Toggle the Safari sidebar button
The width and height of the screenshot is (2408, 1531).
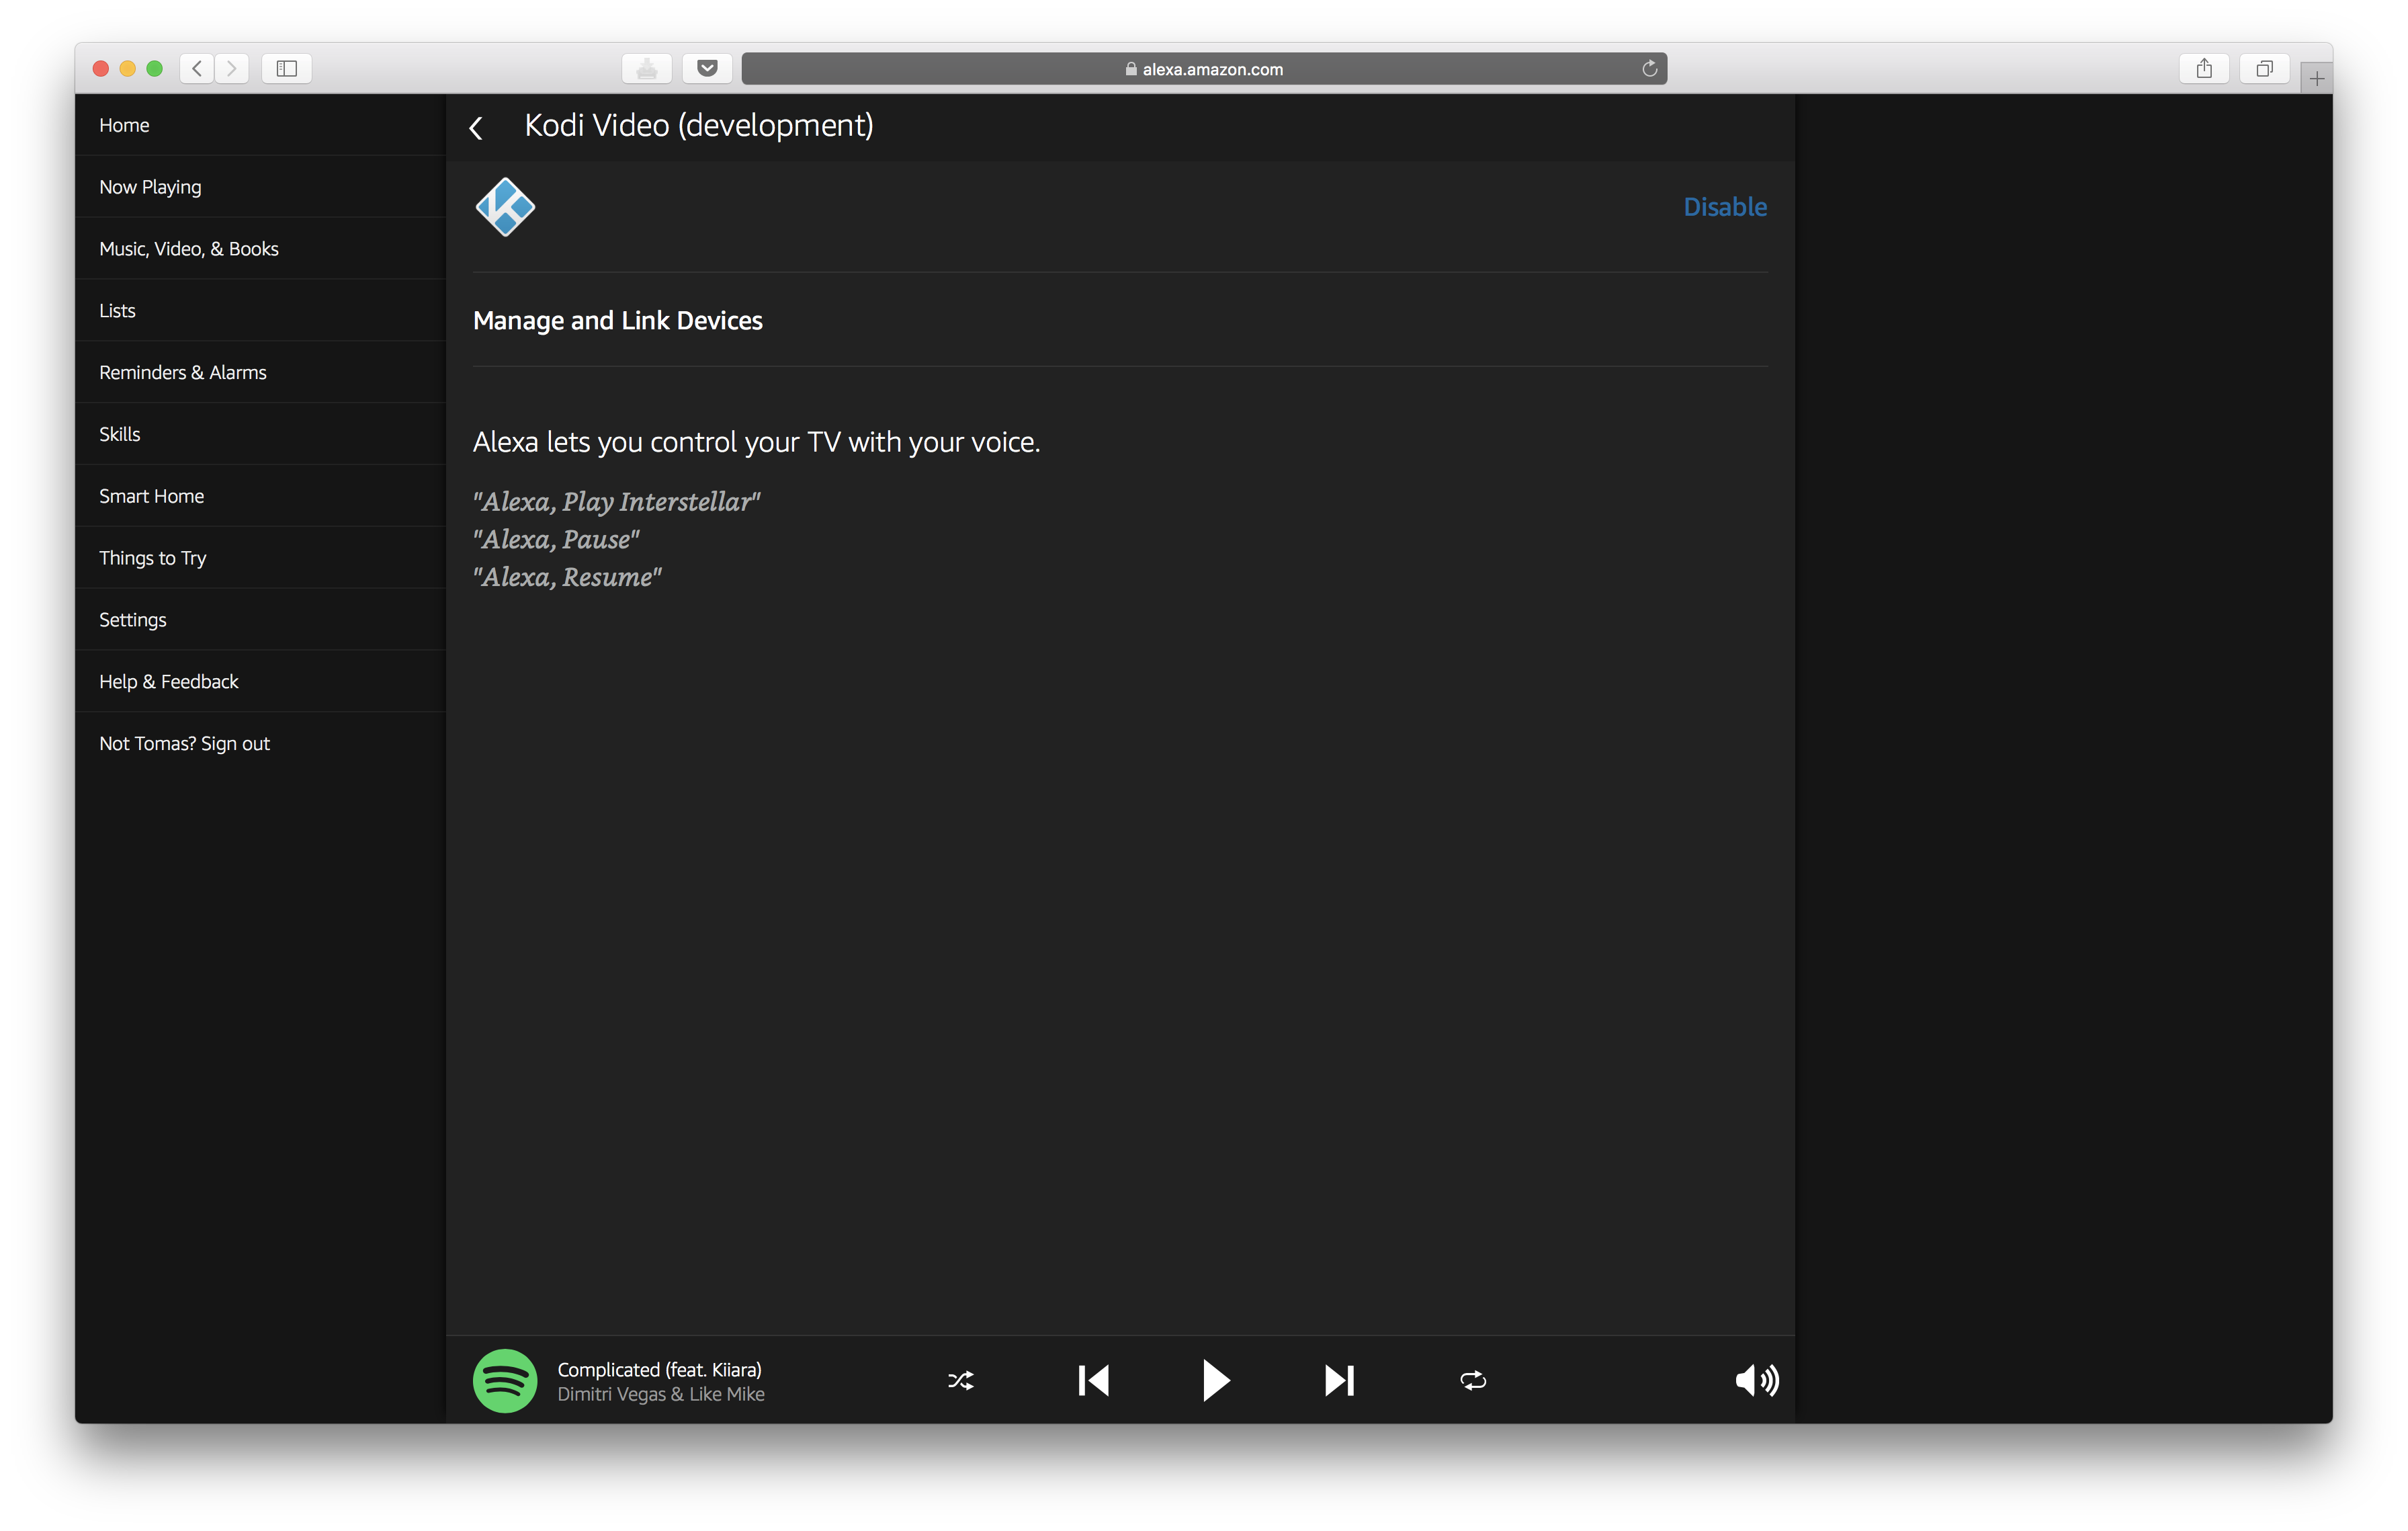click(x=287, y=69)
